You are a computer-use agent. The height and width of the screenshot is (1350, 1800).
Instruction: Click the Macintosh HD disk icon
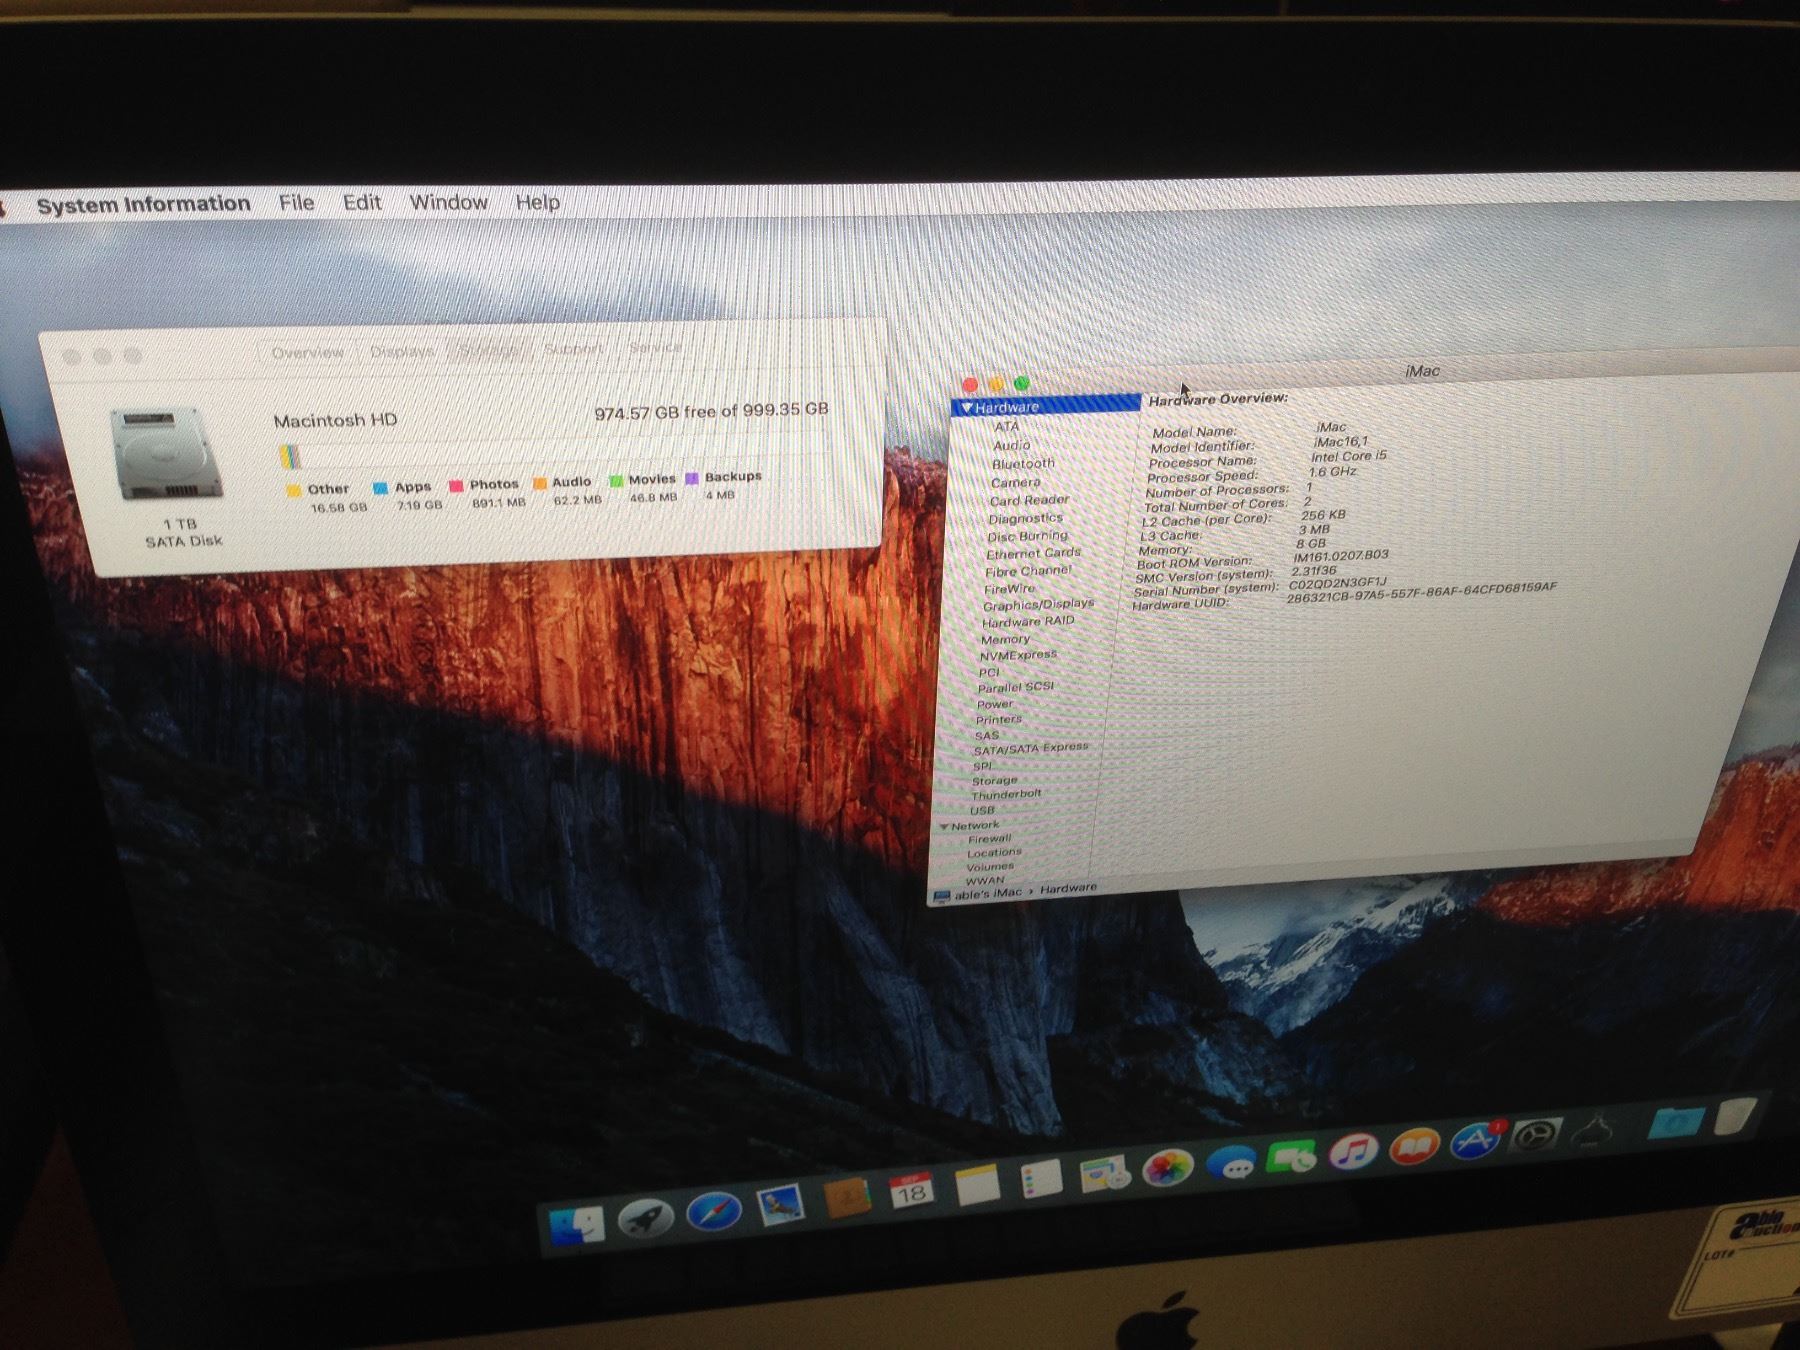pyautogui.click(x=166, y=455)
